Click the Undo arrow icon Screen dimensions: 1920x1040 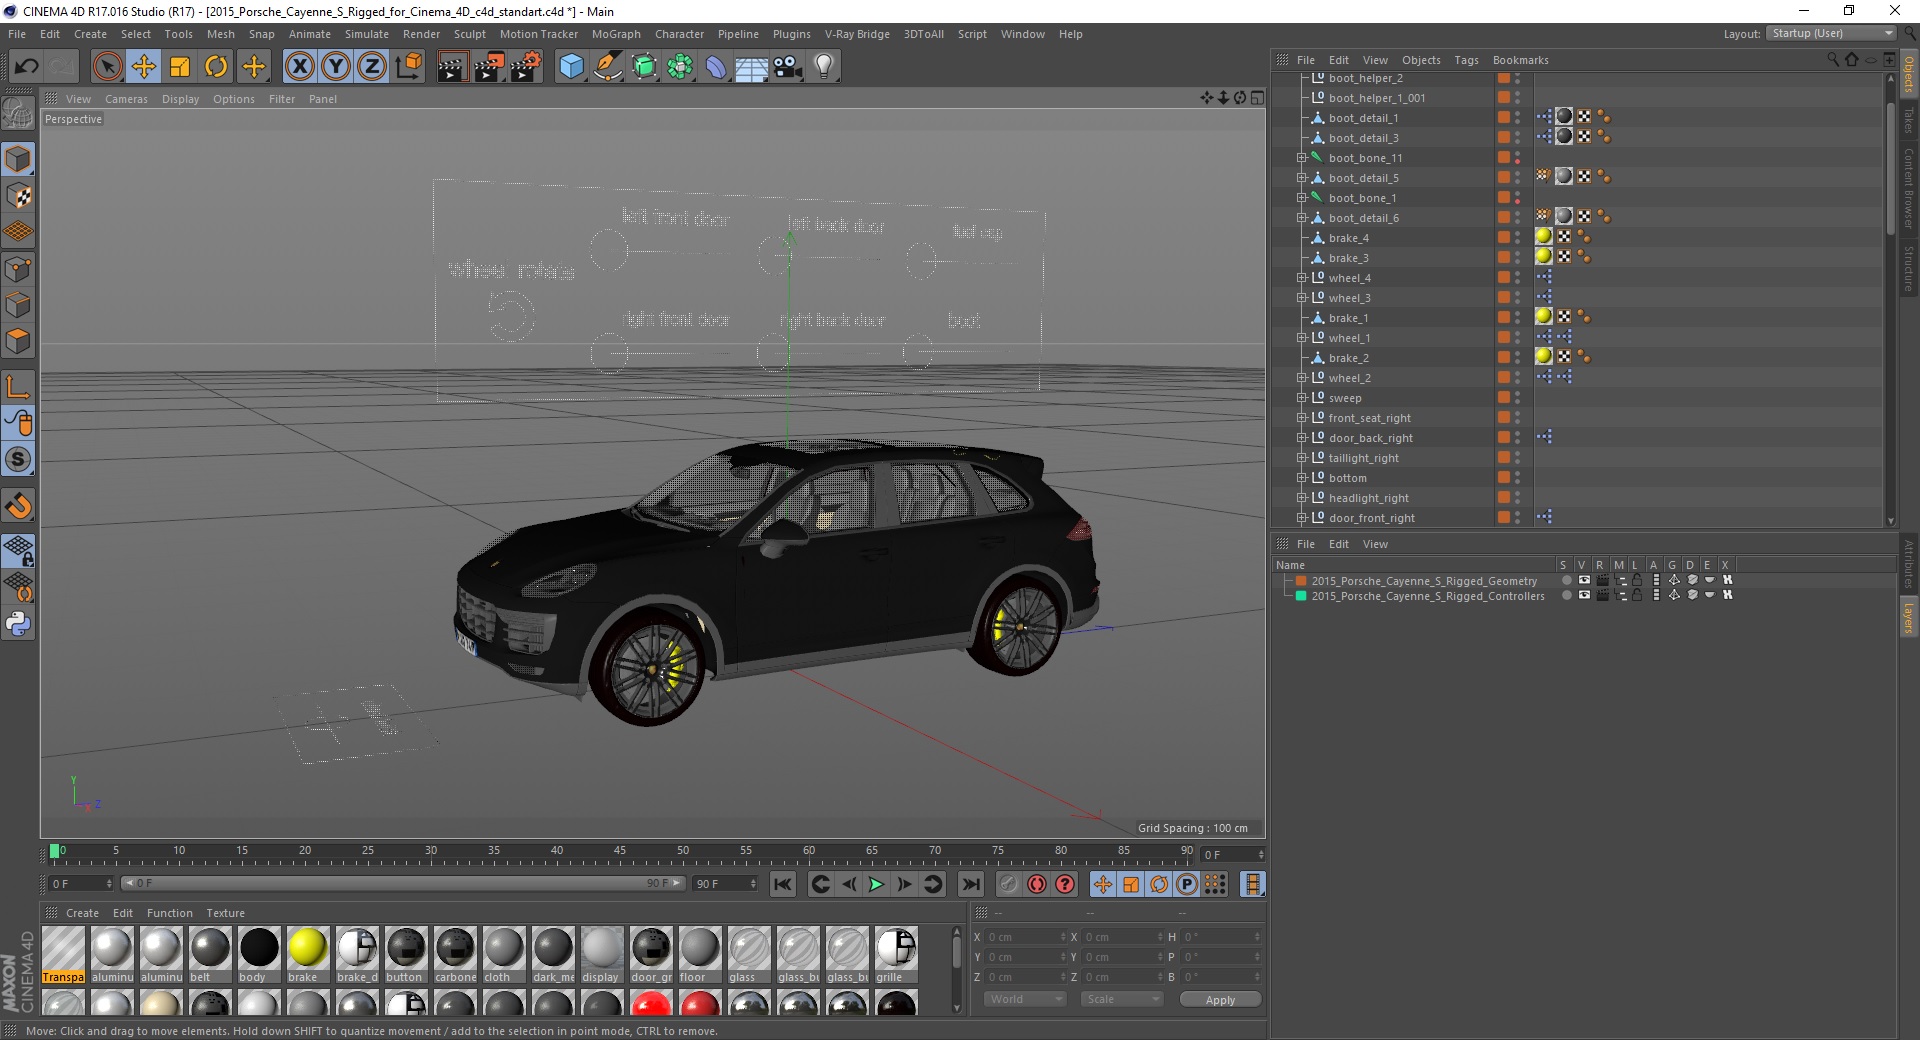(x=26, y=67)
